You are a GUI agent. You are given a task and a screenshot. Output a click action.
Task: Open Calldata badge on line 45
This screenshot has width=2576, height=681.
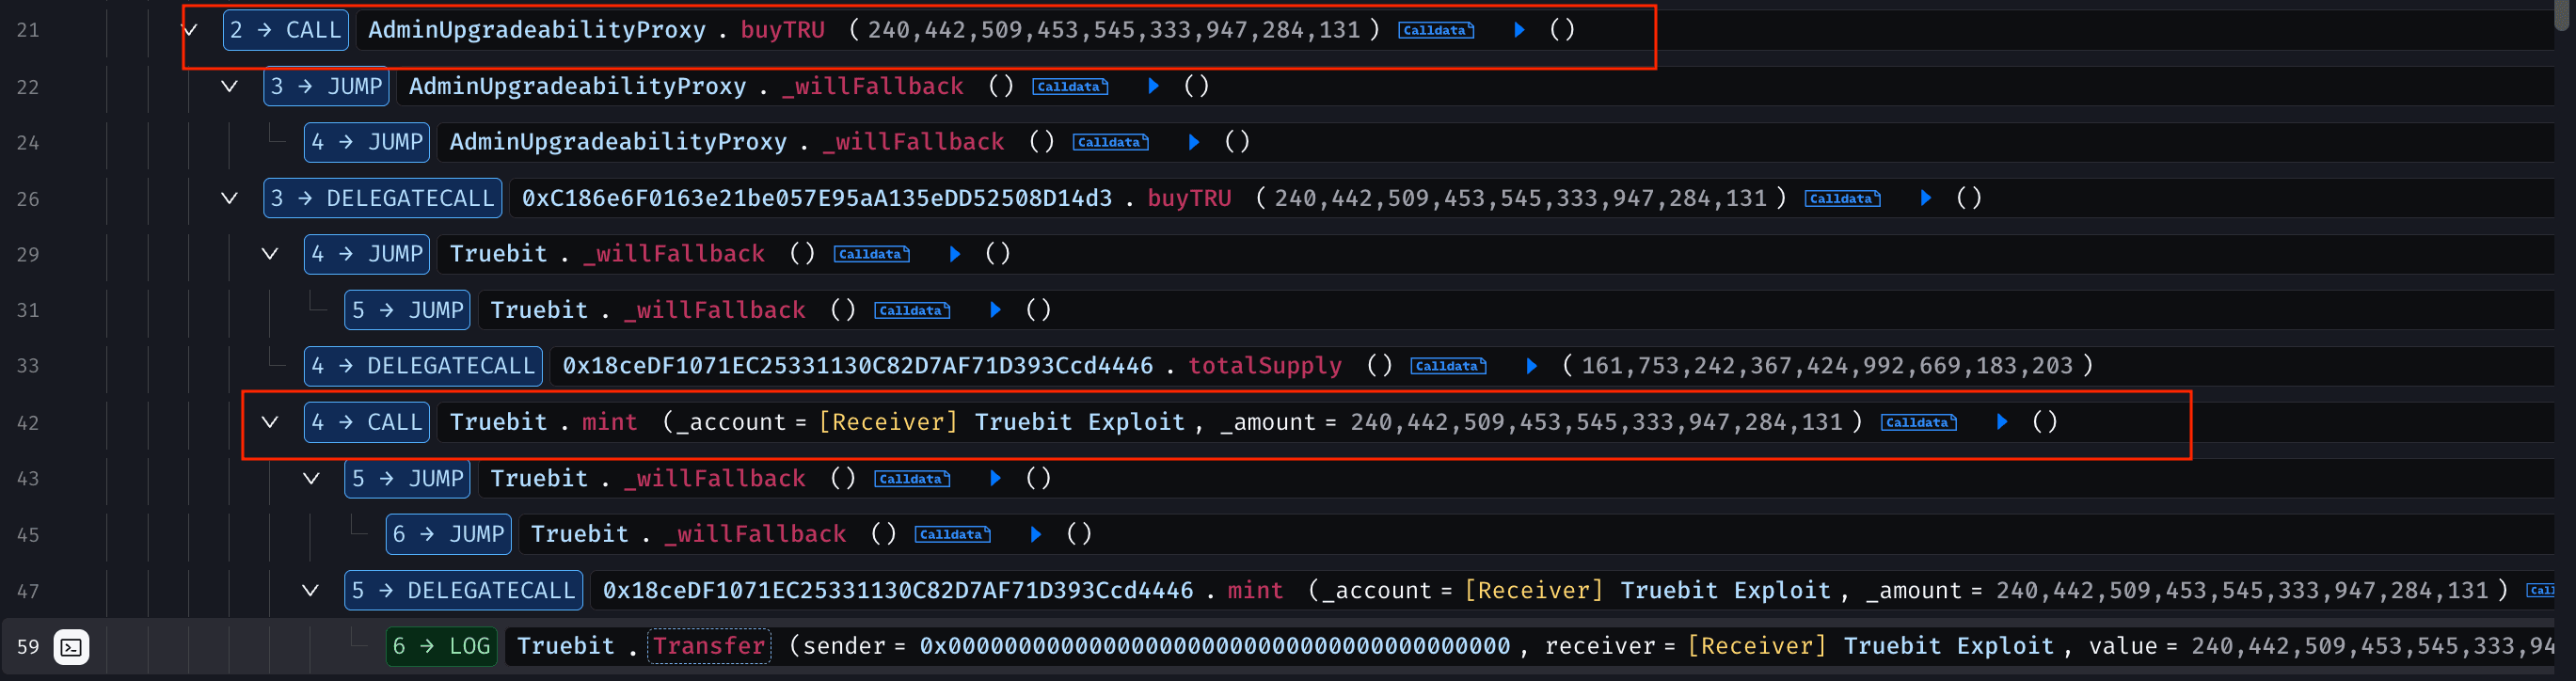point(952,535)
